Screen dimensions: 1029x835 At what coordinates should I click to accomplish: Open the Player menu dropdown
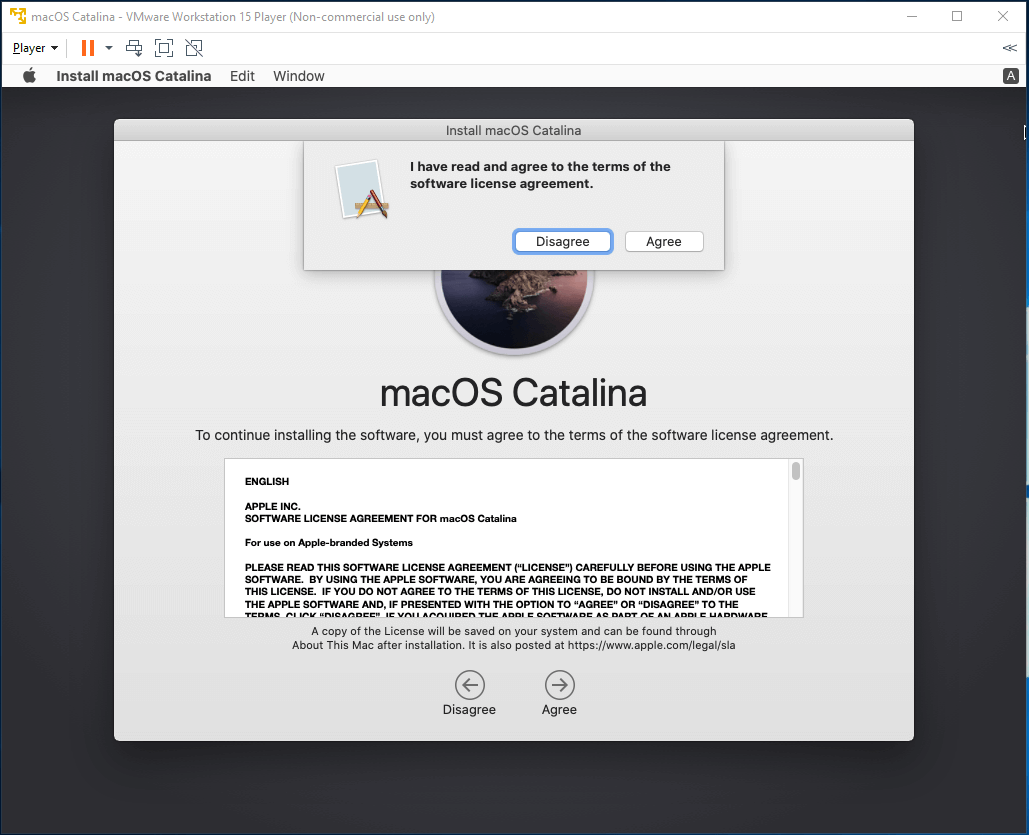[x=35, y=48]
